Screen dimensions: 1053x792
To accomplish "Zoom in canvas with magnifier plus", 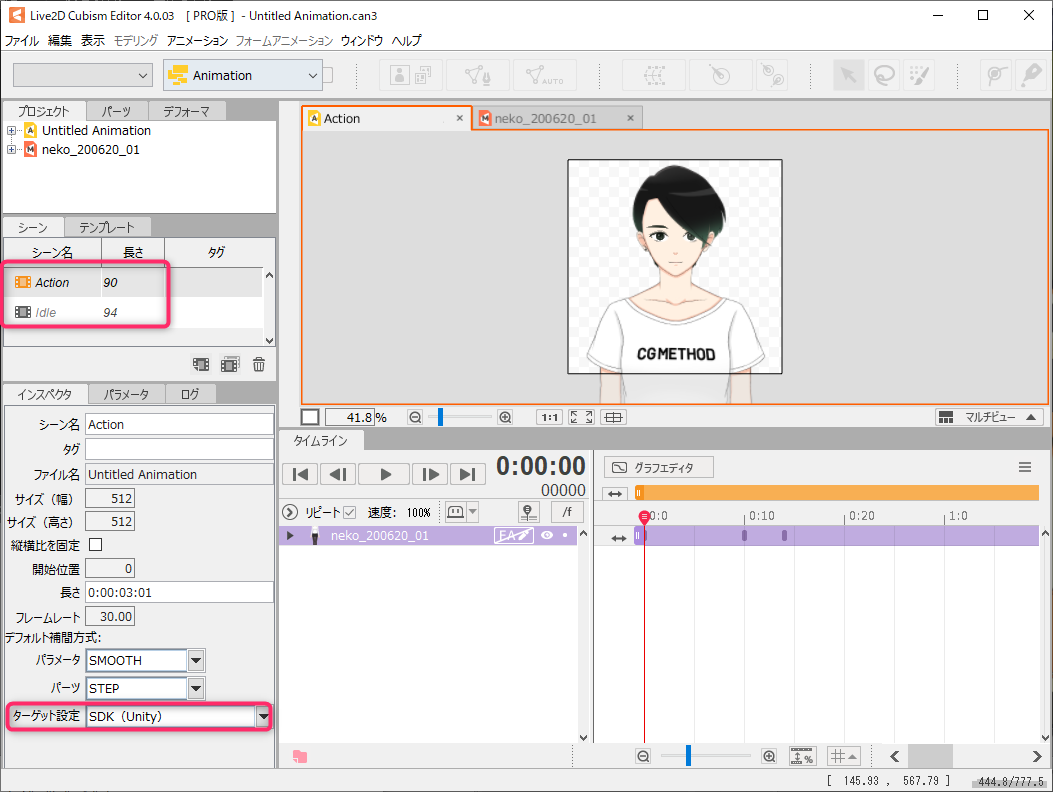I will click(505, 417).
